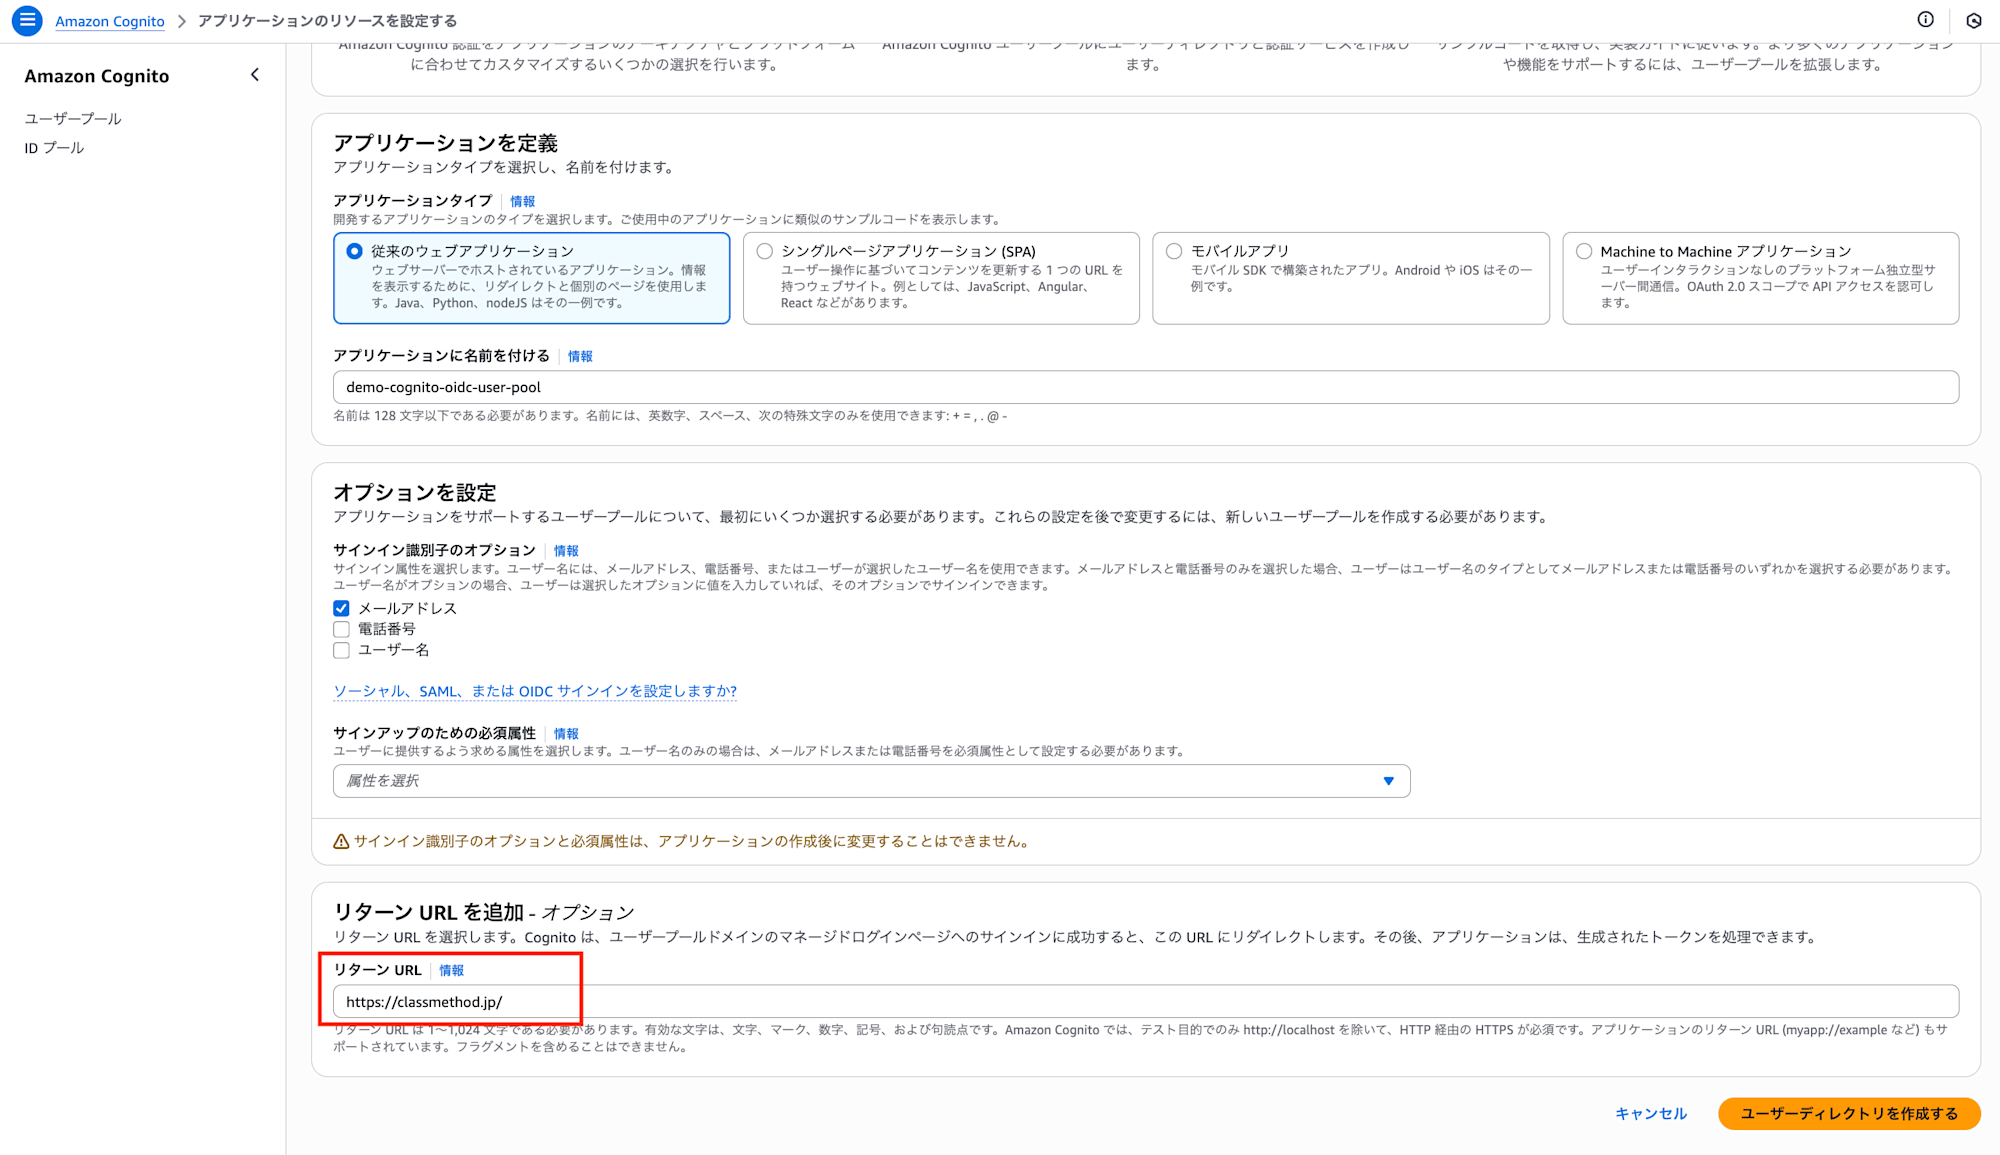2000x1155 pixels.
Task: Click the application name input field
Action: tap(1146, 387)
